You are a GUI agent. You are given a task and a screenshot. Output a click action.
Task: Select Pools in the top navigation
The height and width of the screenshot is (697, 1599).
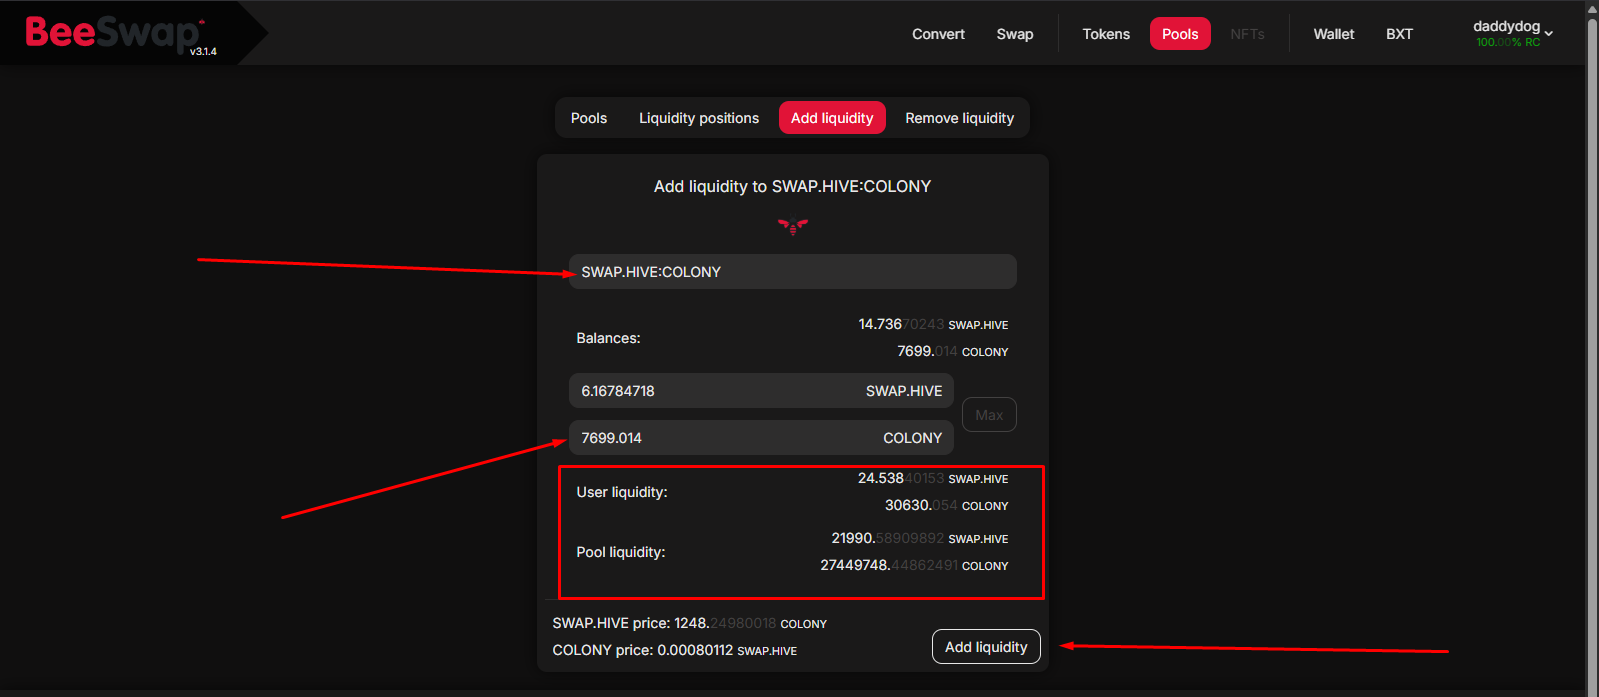tap(1180, 34)
